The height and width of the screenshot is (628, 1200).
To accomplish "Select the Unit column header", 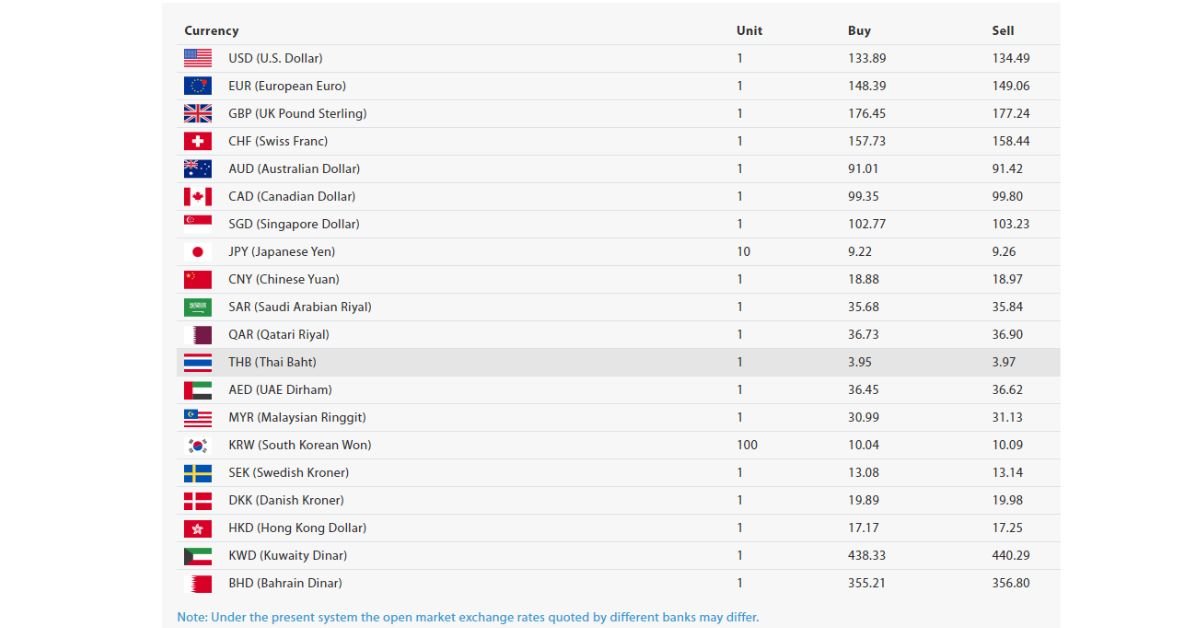I will point(749,31).
